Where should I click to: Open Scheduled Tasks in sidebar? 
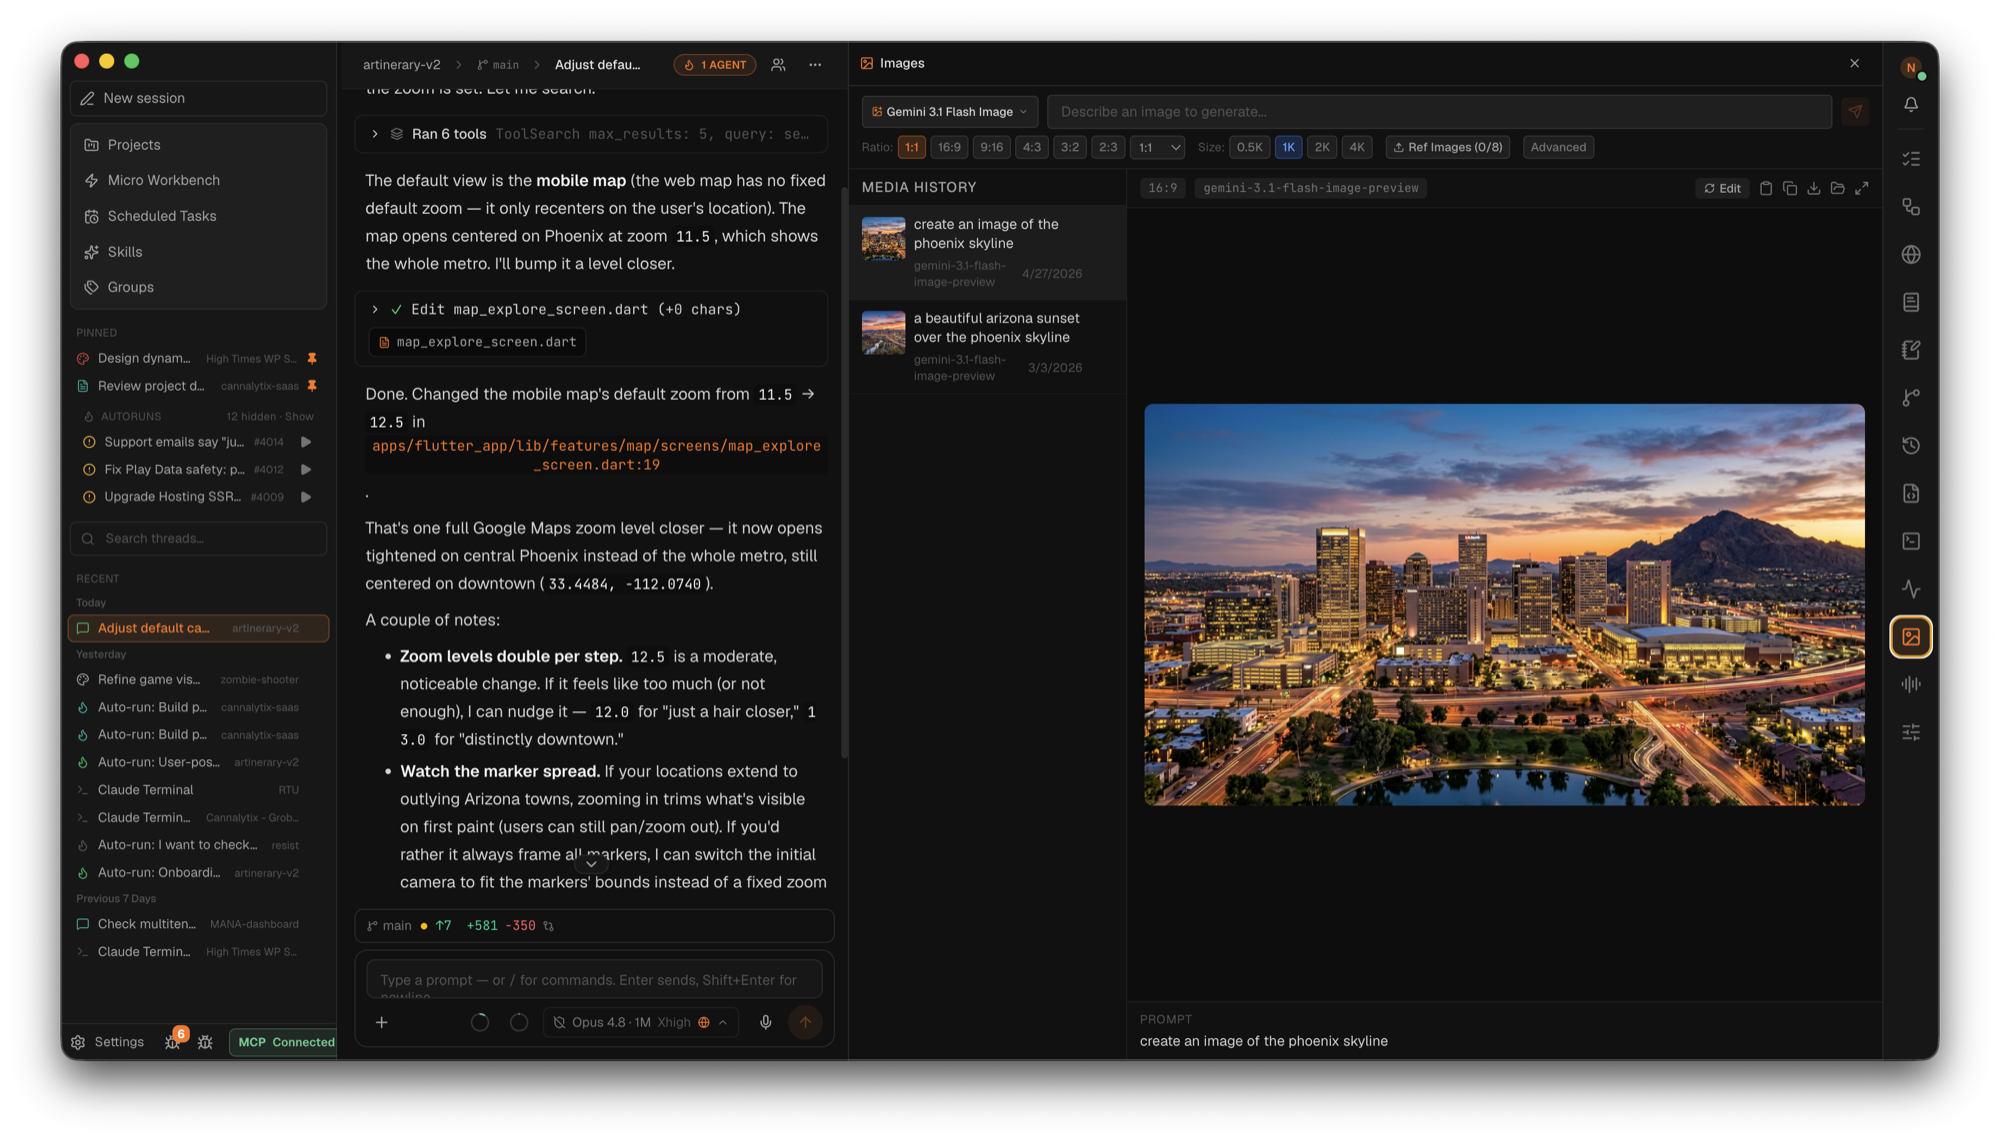tap(199, 216)
